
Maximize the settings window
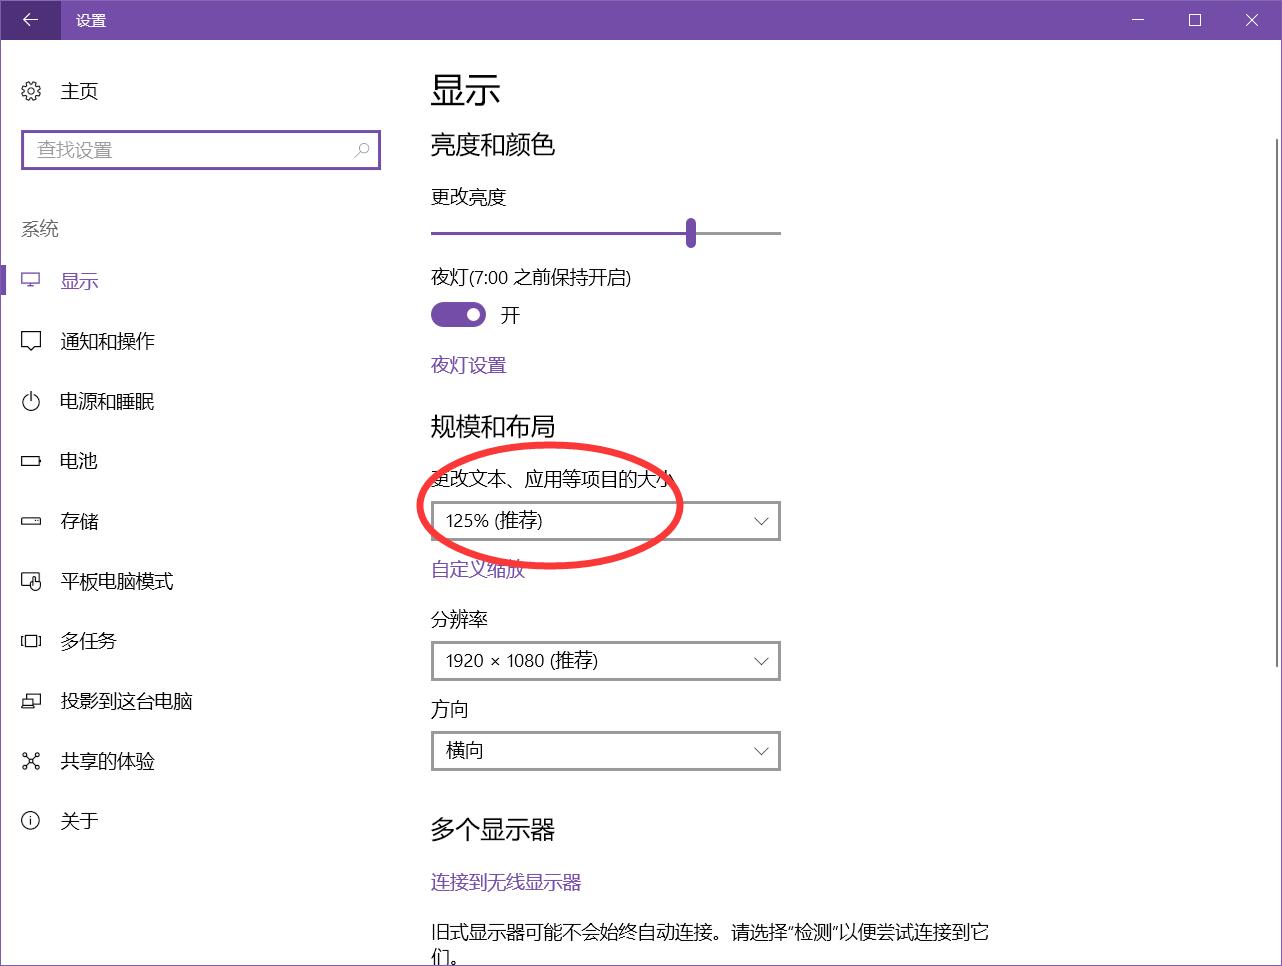[1195, 20]
